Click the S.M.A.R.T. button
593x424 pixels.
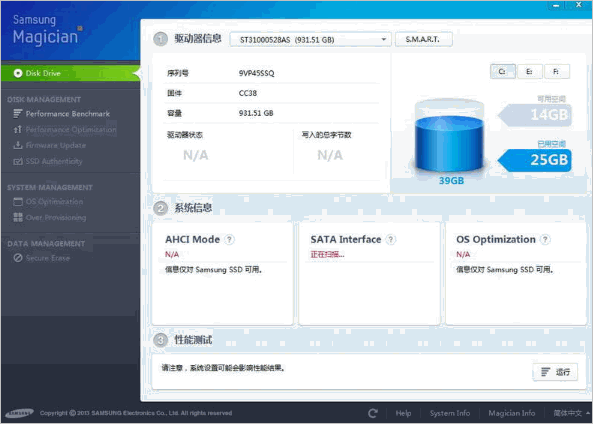click(423, 39)
